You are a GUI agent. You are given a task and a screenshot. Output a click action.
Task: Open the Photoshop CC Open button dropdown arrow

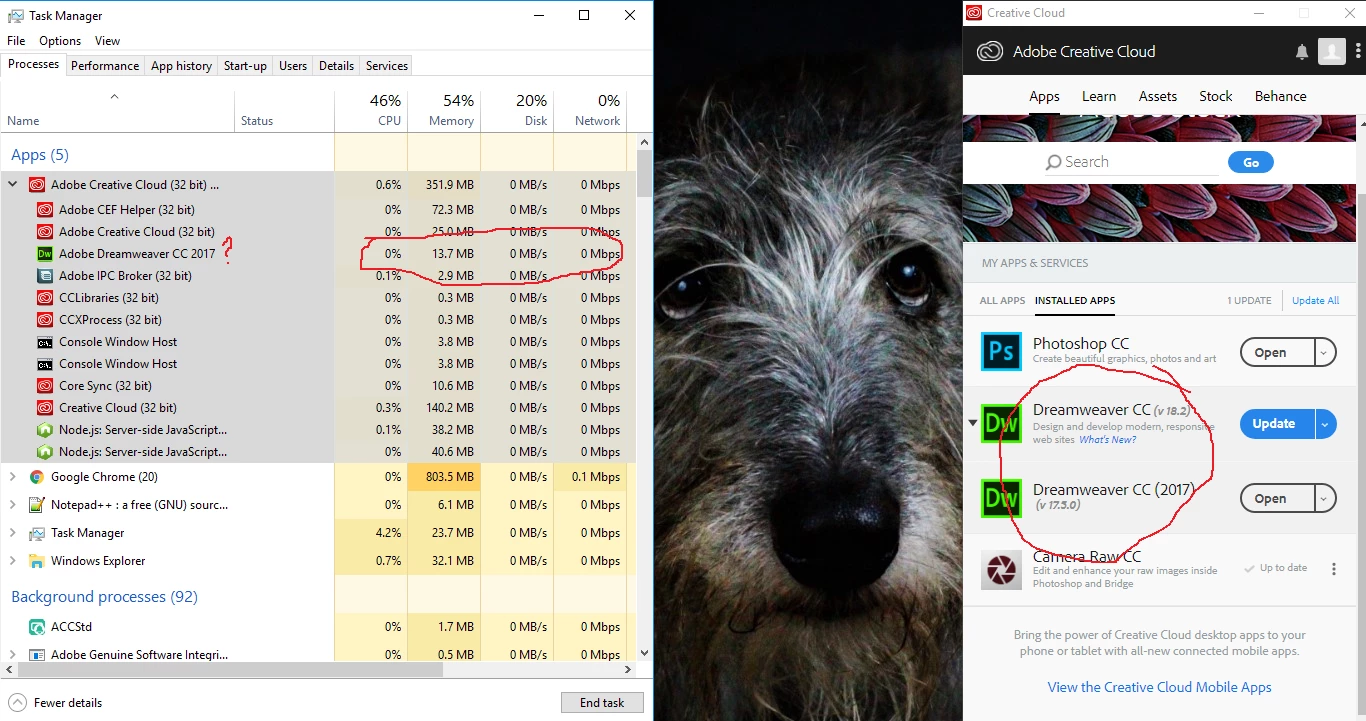click(1325, 352)
